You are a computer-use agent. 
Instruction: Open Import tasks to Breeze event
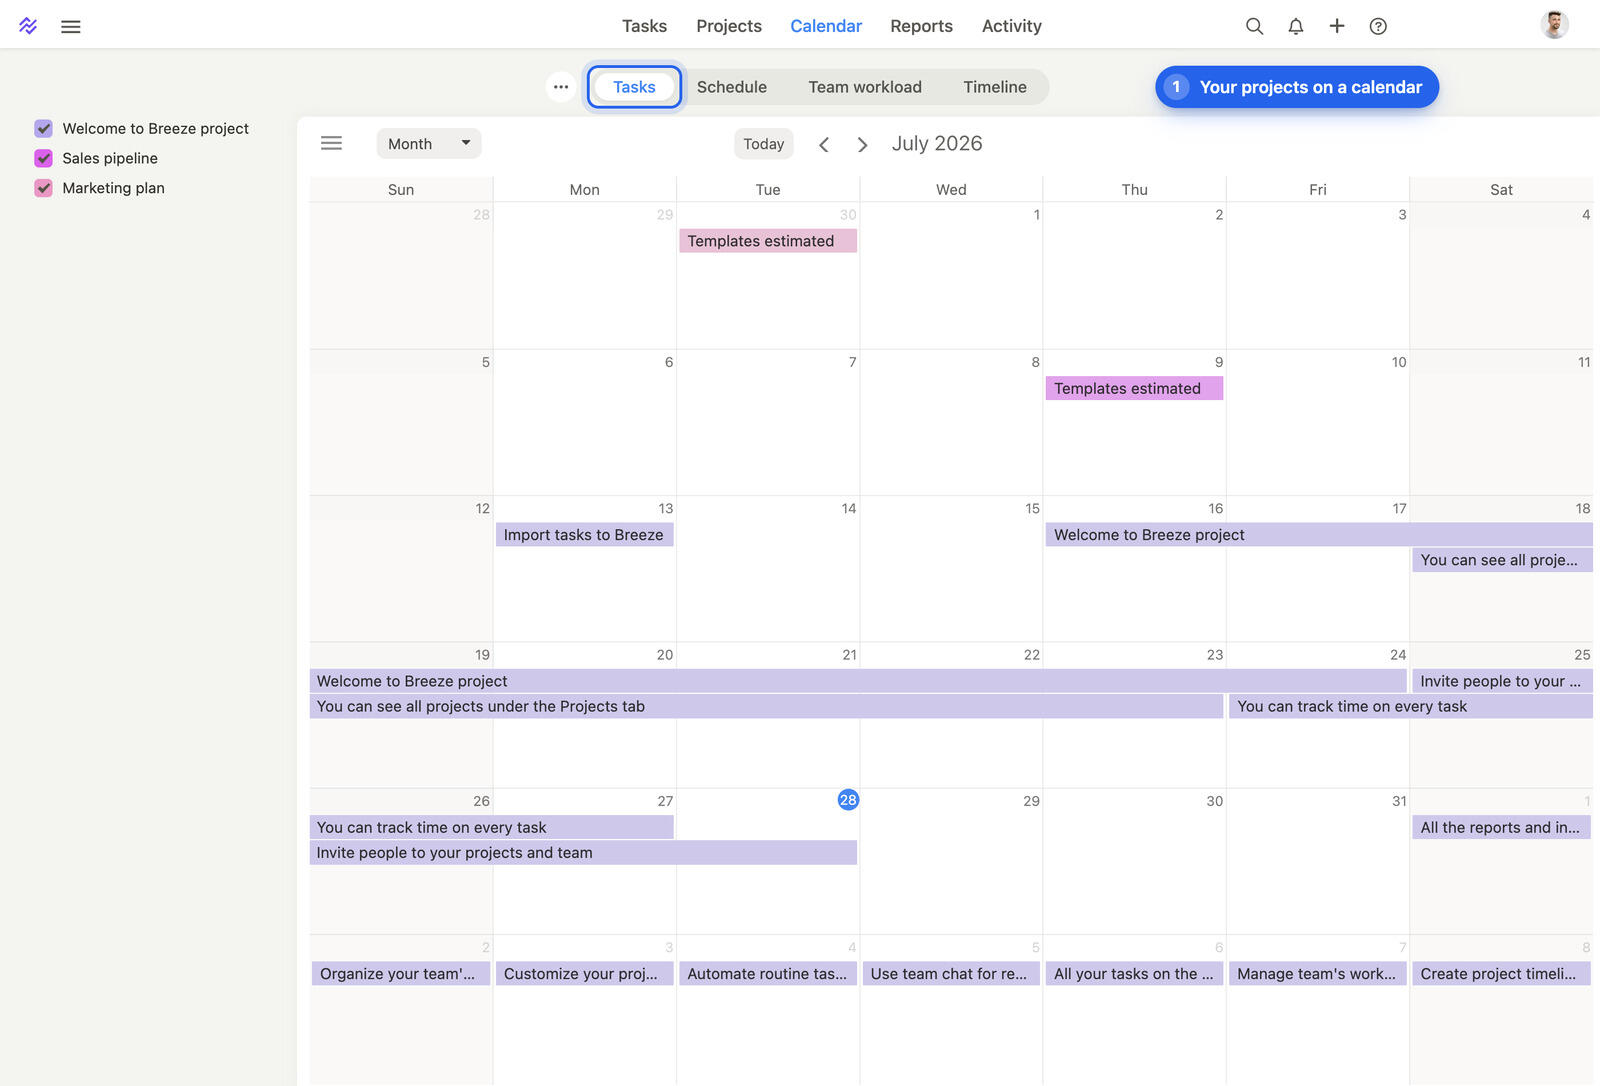(x=584, y=535)
